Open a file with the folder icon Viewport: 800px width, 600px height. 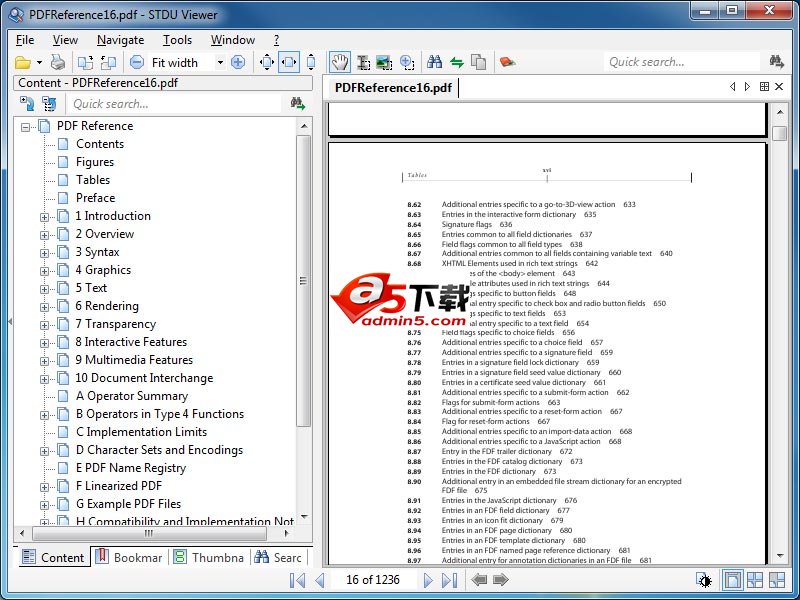tap(22, 63)
